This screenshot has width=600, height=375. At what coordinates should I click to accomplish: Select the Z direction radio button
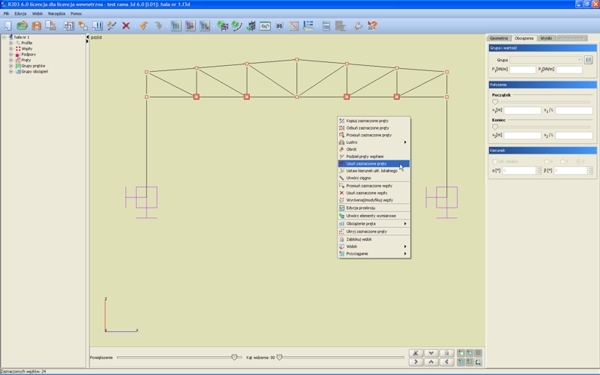pyautogui.click(x=579, y=161)
